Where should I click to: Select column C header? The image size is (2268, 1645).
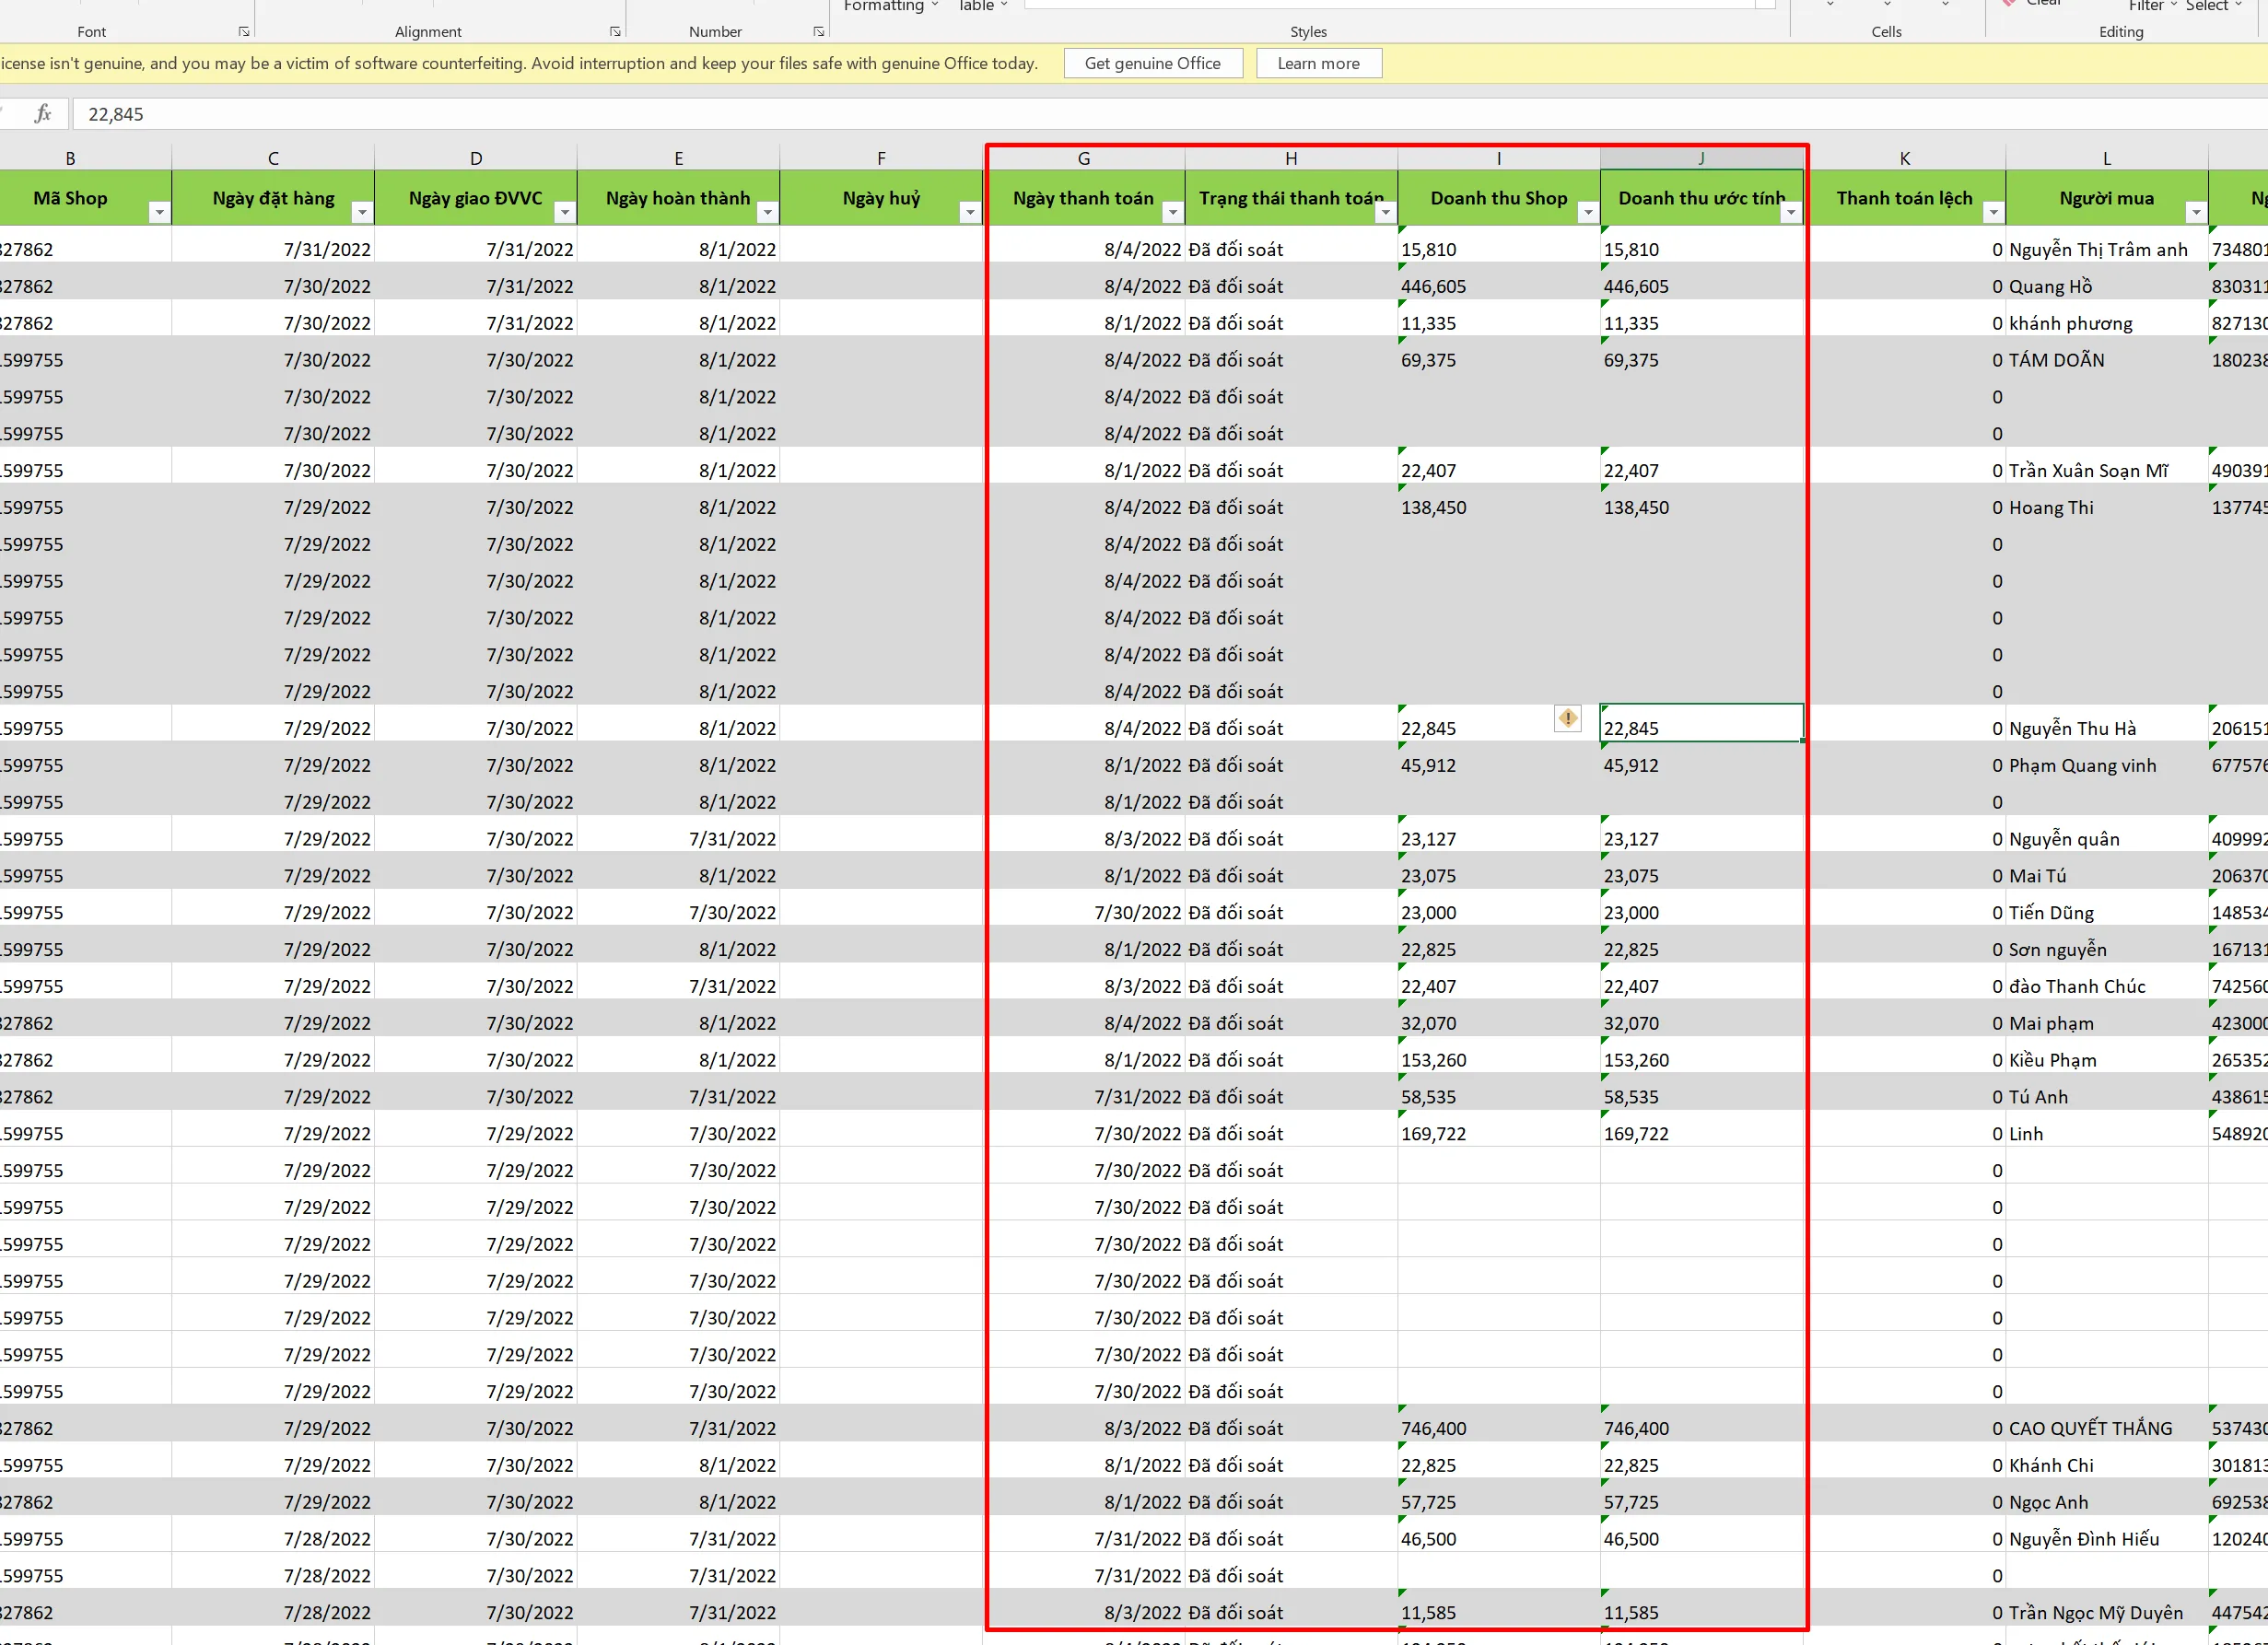[273, 158]
